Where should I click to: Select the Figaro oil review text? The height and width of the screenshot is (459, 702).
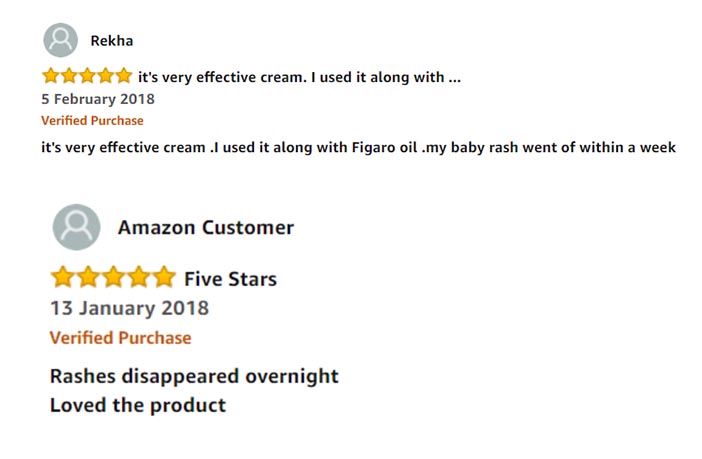click(x=358, y=147)
